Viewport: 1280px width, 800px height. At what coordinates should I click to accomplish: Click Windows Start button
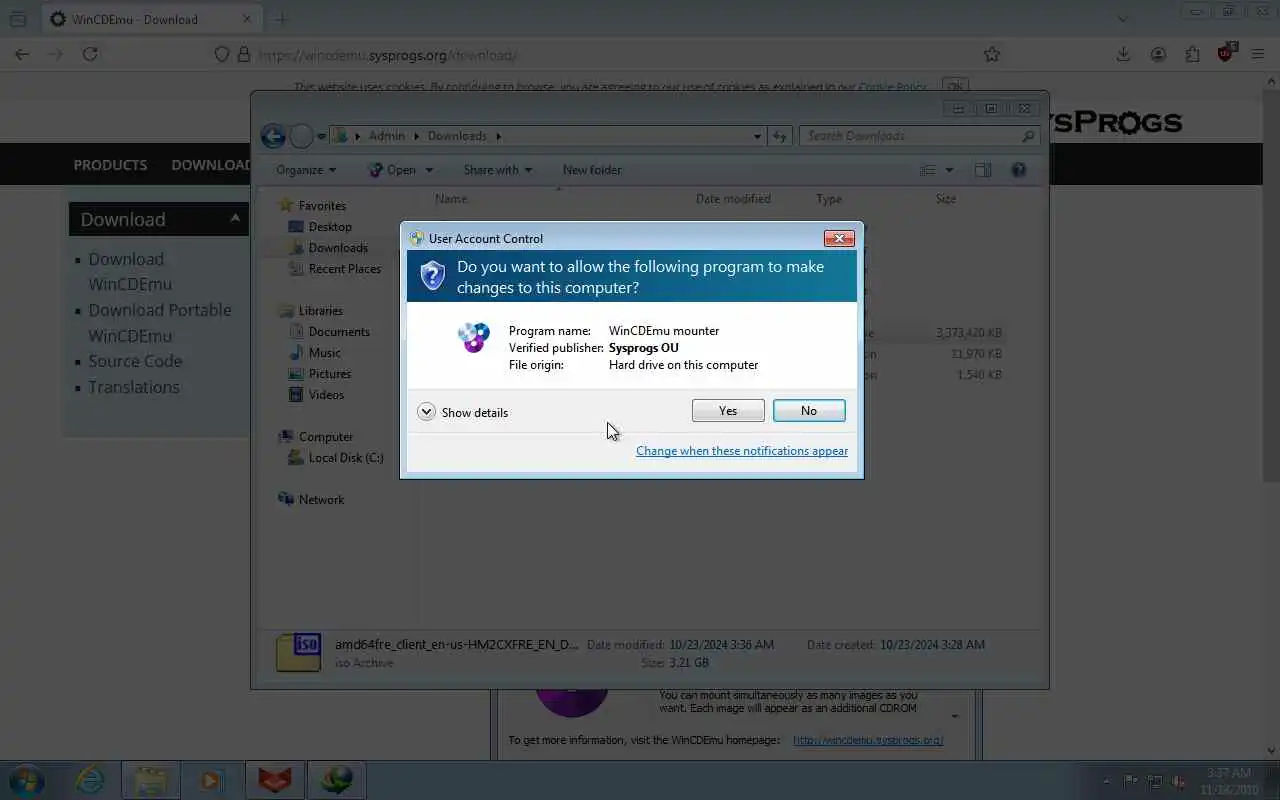[27, 780]
